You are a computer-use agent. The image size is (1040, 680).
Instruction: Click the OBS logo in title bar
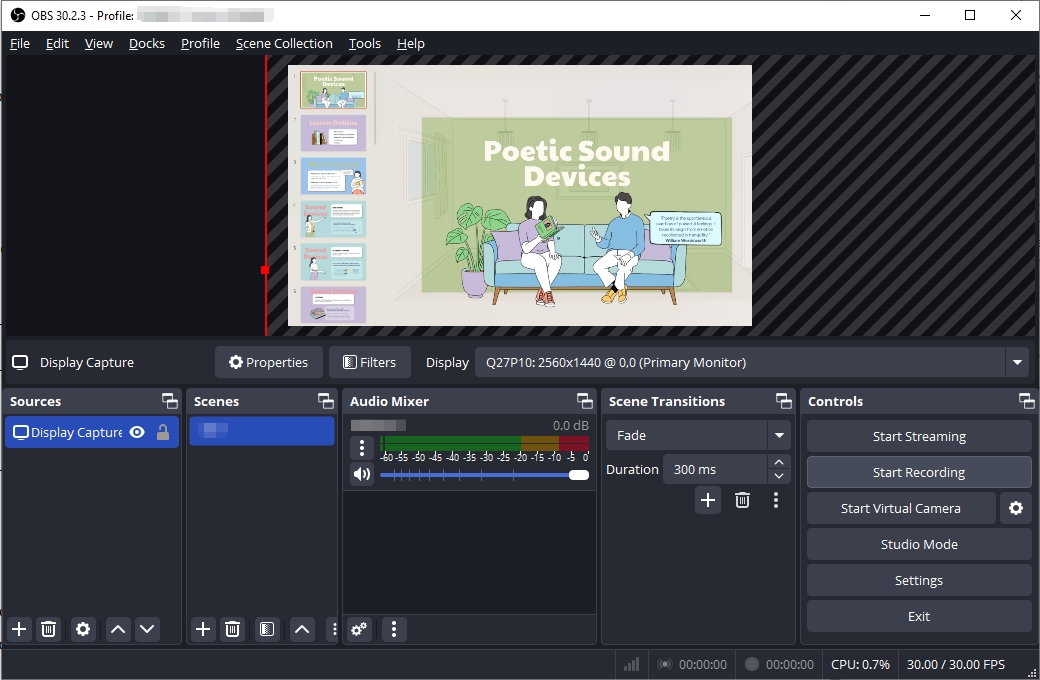18,15
